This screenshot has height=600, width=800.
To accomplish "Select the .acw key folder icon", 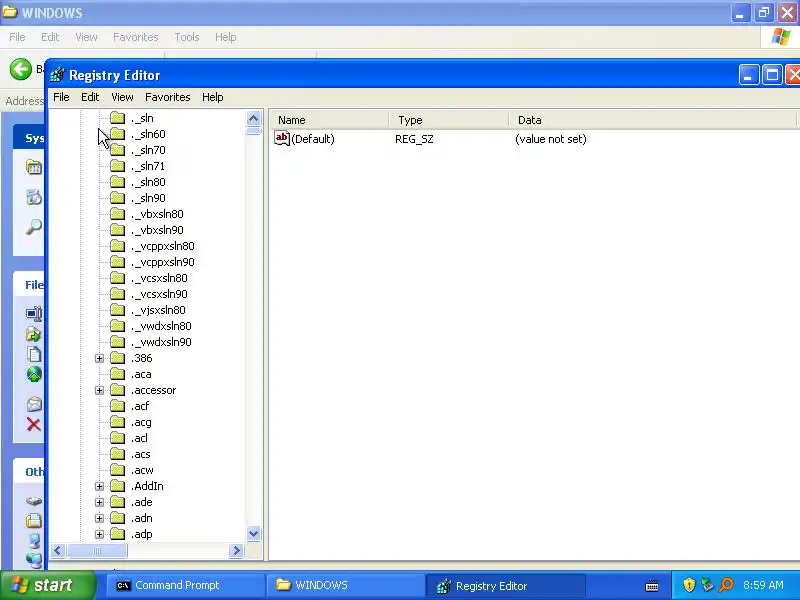I will (x=117, y=470).
